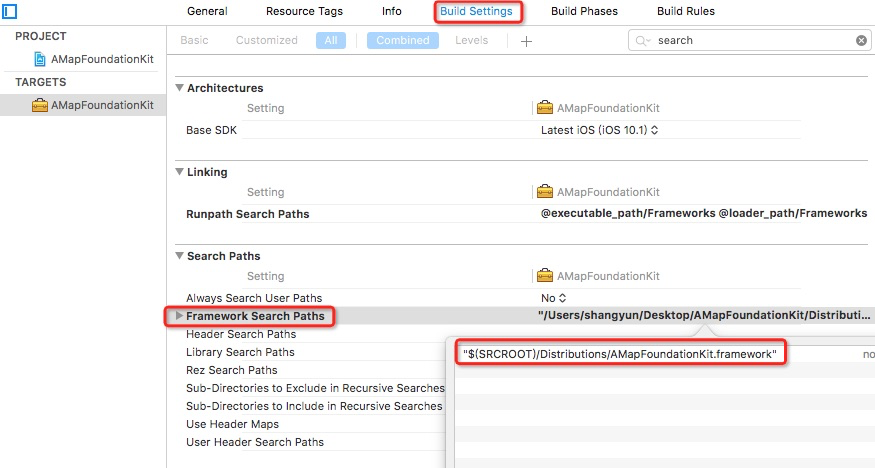Image resolution: width=875 pixels, height=468 pixels.
Task: Show Customized build settings
Action: click(266, 41)
